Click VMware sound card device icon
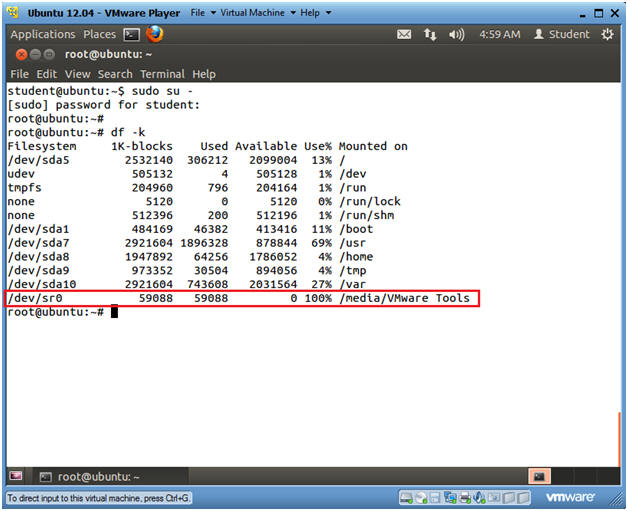628x511 pixels. pos(479,497)
